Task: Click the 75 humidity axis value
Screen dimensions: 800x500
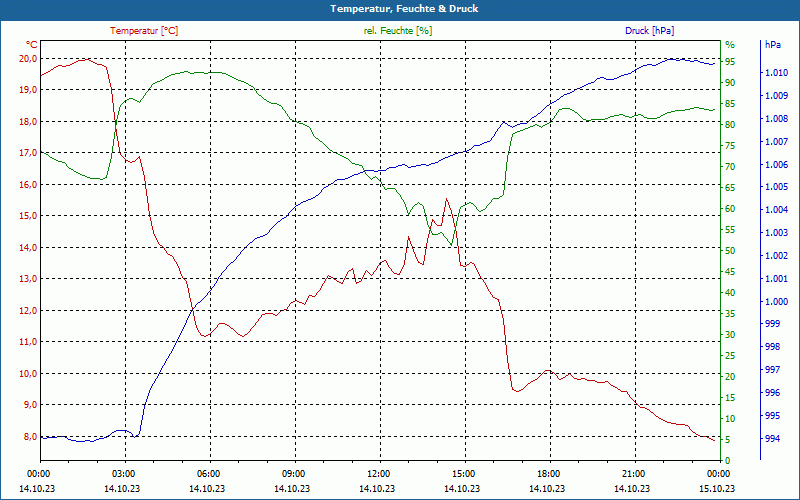Action: (730, 146)
